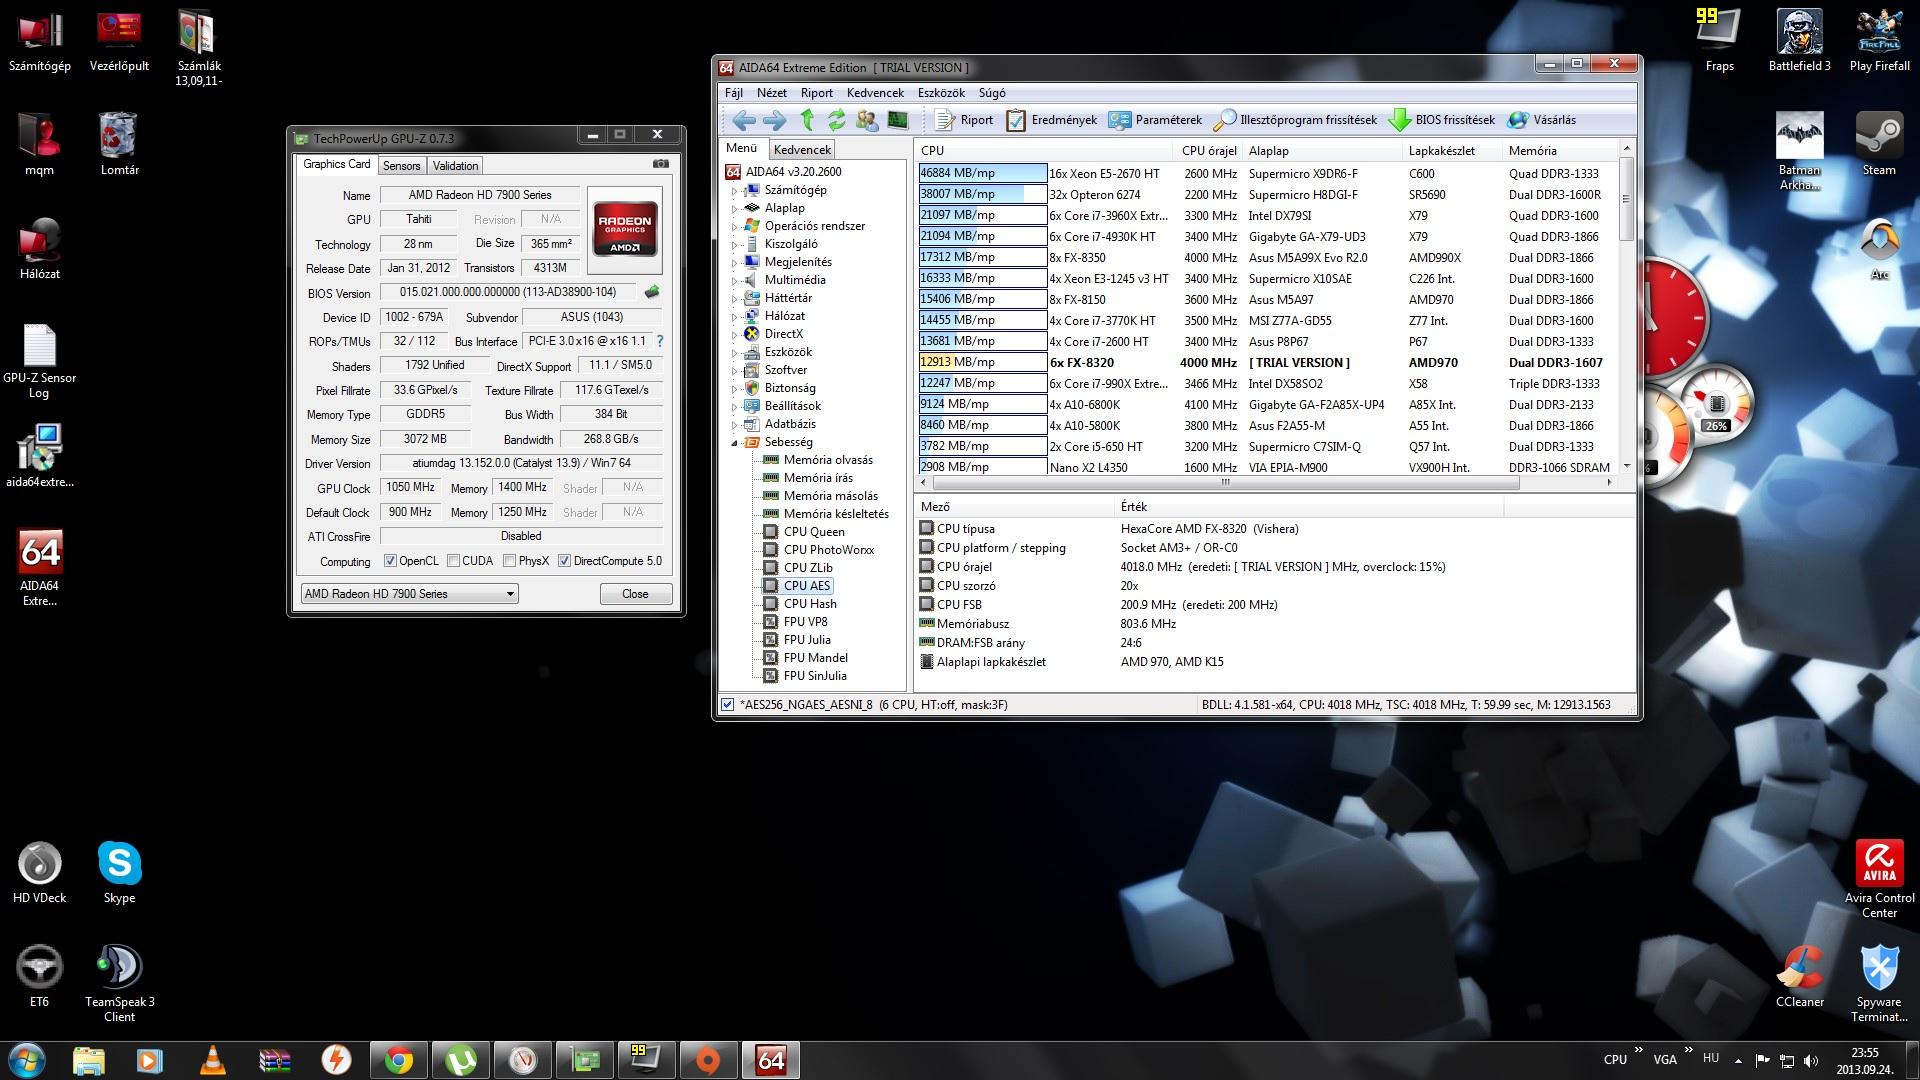
Task: Click the CPU órajel column header
Action: pos(1209,151)
